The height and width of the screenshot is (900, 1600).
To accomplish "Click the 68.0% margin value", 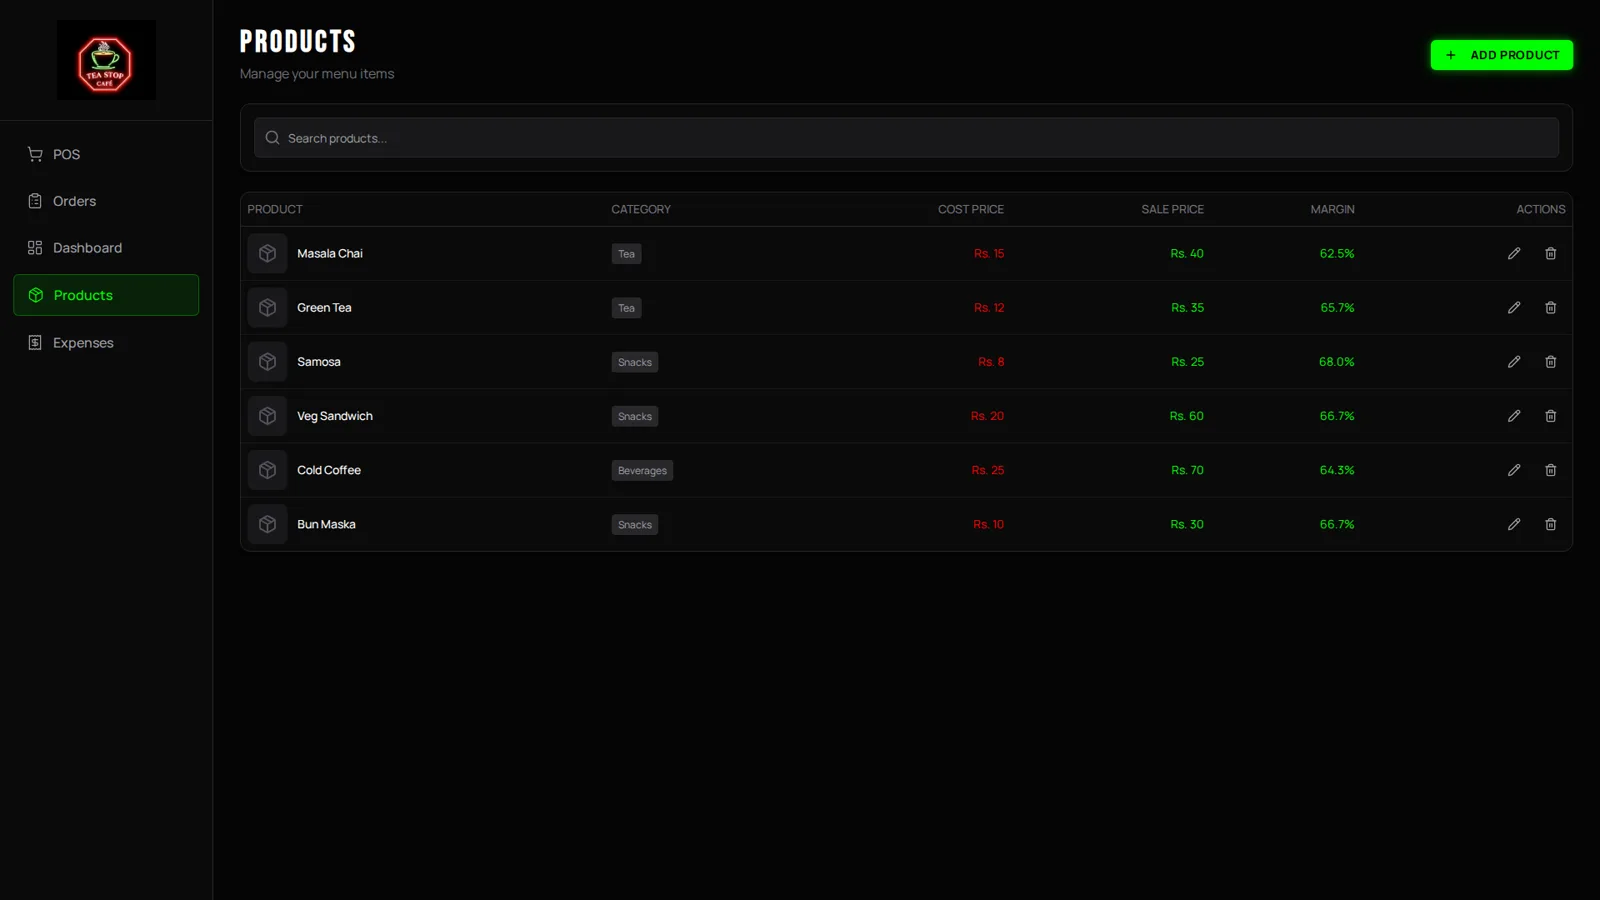I will tap(1337, 362).
